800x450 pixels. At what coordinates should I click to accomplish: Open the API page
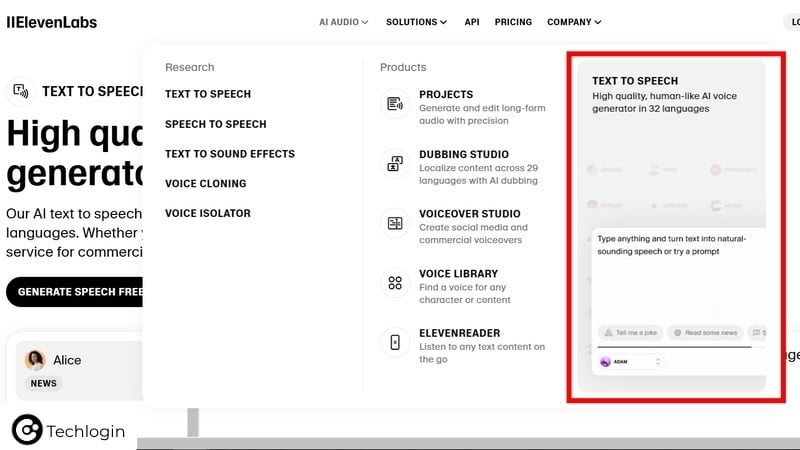point(472,22)
